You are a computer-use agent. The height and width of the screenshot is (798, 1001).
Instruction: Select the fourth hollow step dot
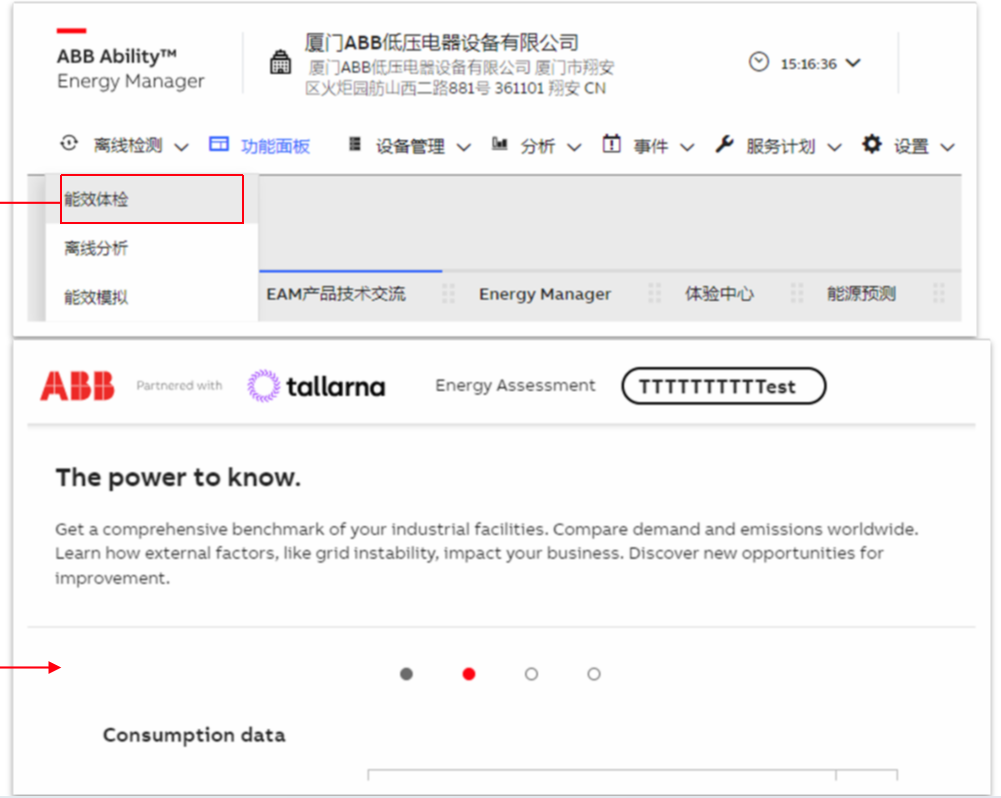[594, 674]
